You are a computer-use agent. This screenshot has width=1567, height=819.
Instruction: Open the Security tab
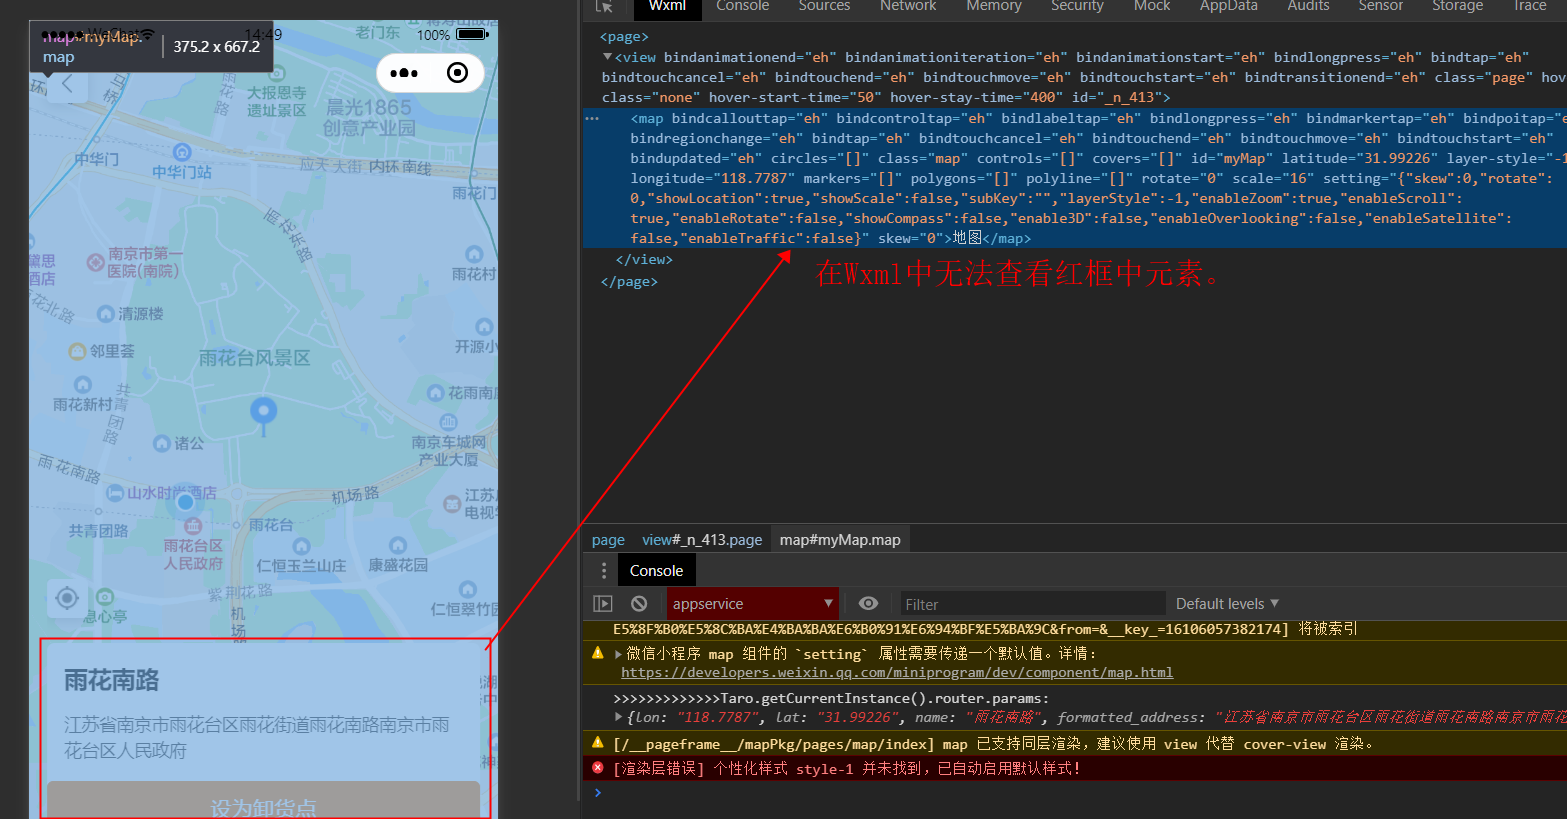coord(1077,6)
